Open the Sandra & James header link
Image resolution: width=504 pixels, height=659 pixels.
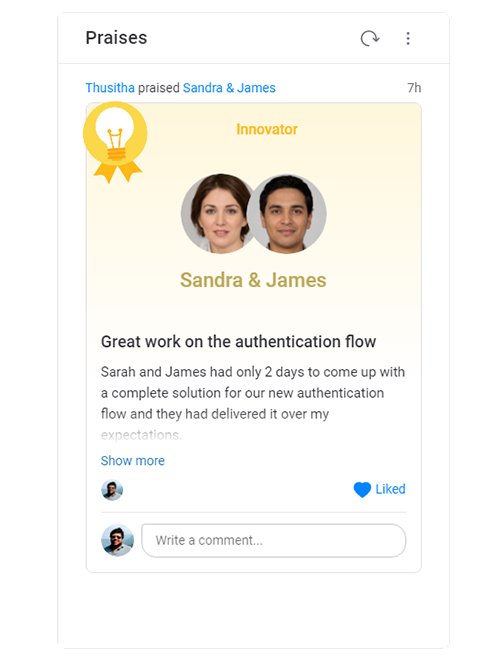pos(229,88)
